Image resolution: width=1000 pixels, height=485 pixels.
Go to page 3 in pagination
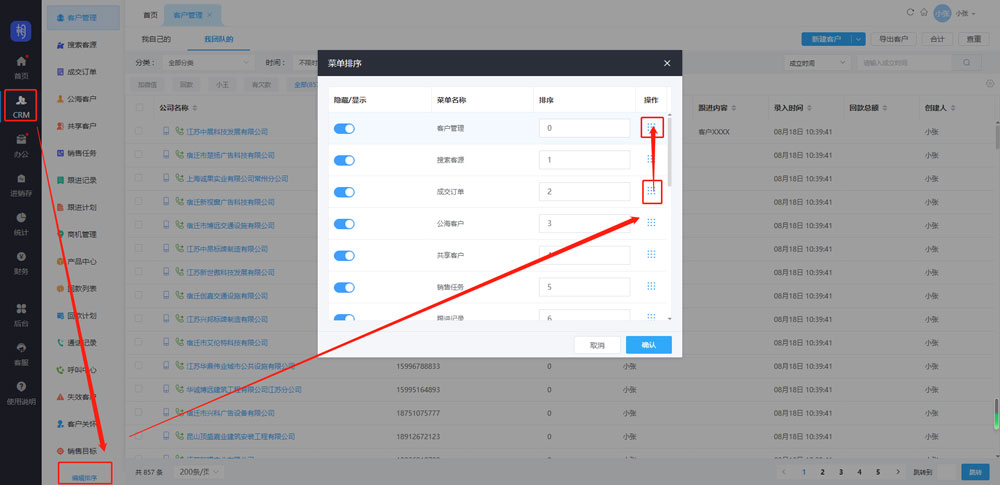841,472
